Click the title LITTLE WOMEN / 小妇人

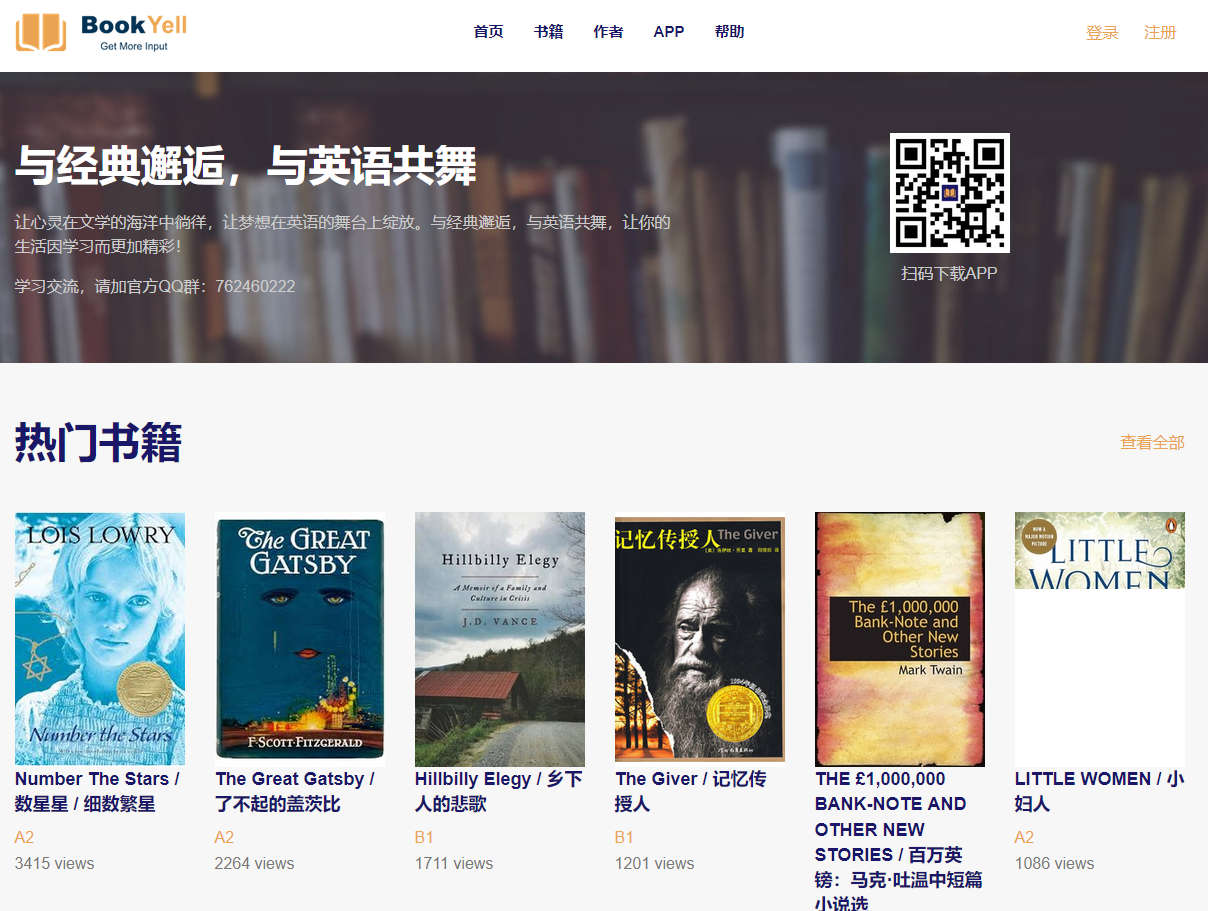click(x=1100, y=791)
